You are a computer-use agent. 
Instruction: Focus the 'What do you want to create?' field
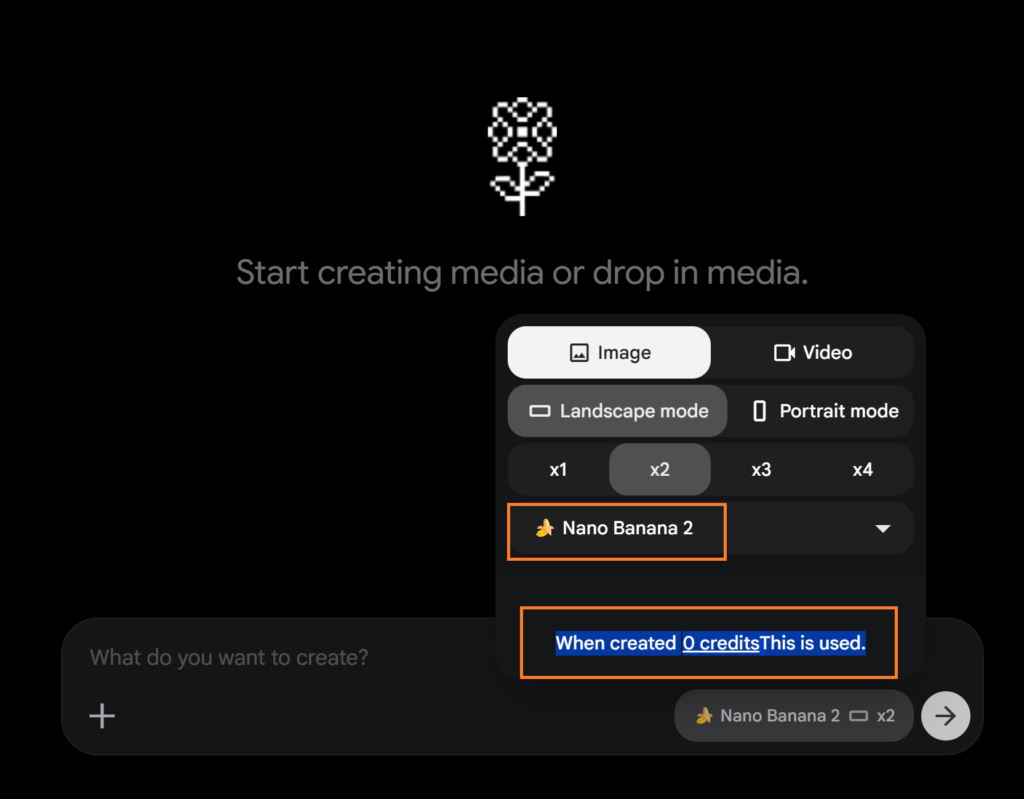pos(229,657)
